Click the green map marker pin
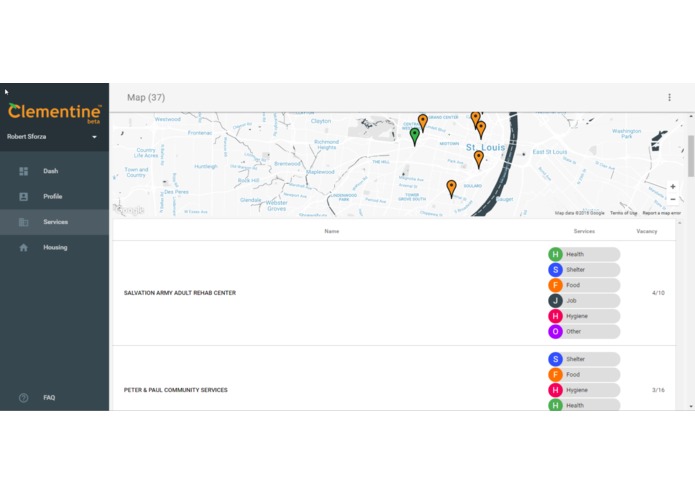 (414, 137)
